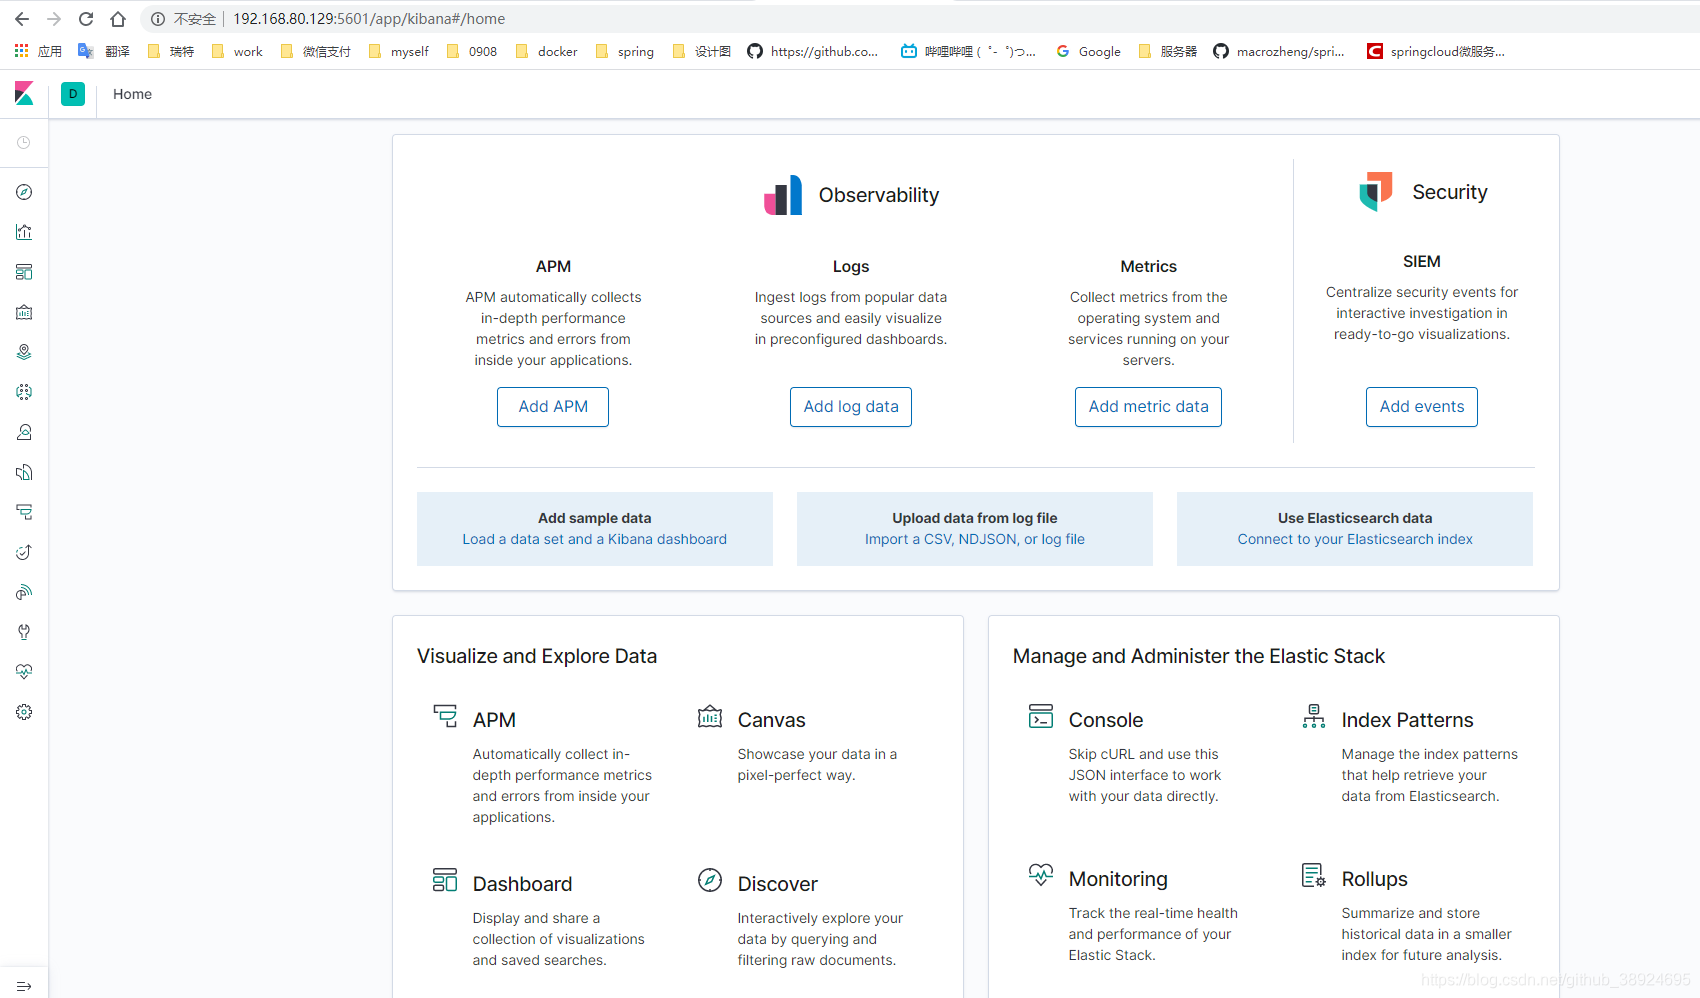The width and height of the screenshot is (1700, 998).
Task: Click the Add events button
Action: click(1422, 407)
